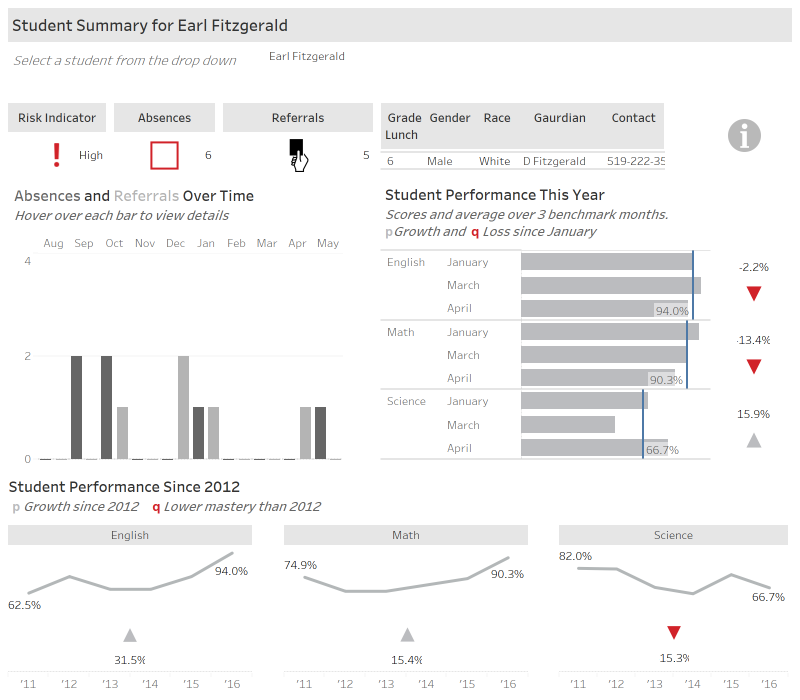The height and width of the screenshot is (700, 800).
Task: Click the English April 94.0% performance bar
Action: click(x=604, y=309)
